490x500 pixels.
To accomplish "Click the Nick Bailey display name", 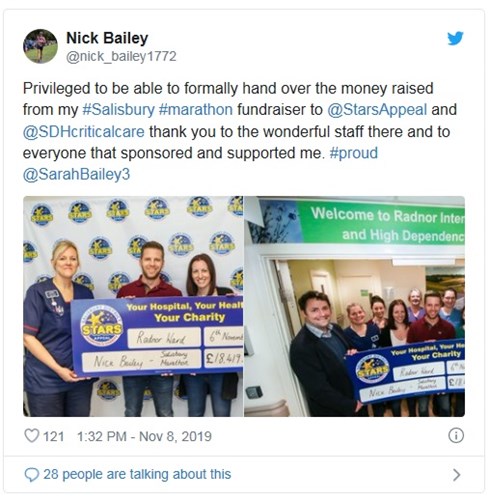I will coord(107,38).
